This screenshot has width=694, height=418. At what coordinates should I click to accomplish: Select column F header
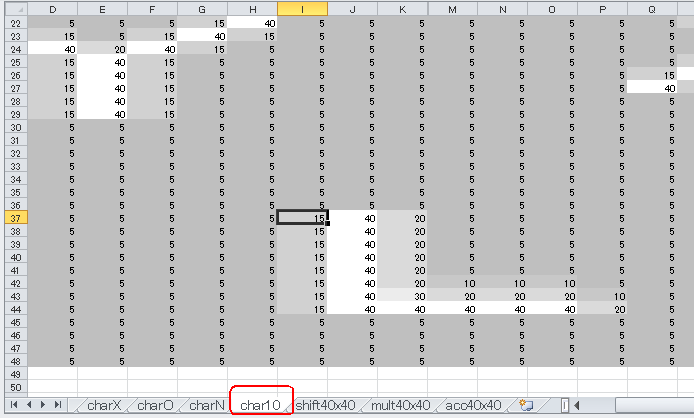pyautogui.click(x=152, y=9)
